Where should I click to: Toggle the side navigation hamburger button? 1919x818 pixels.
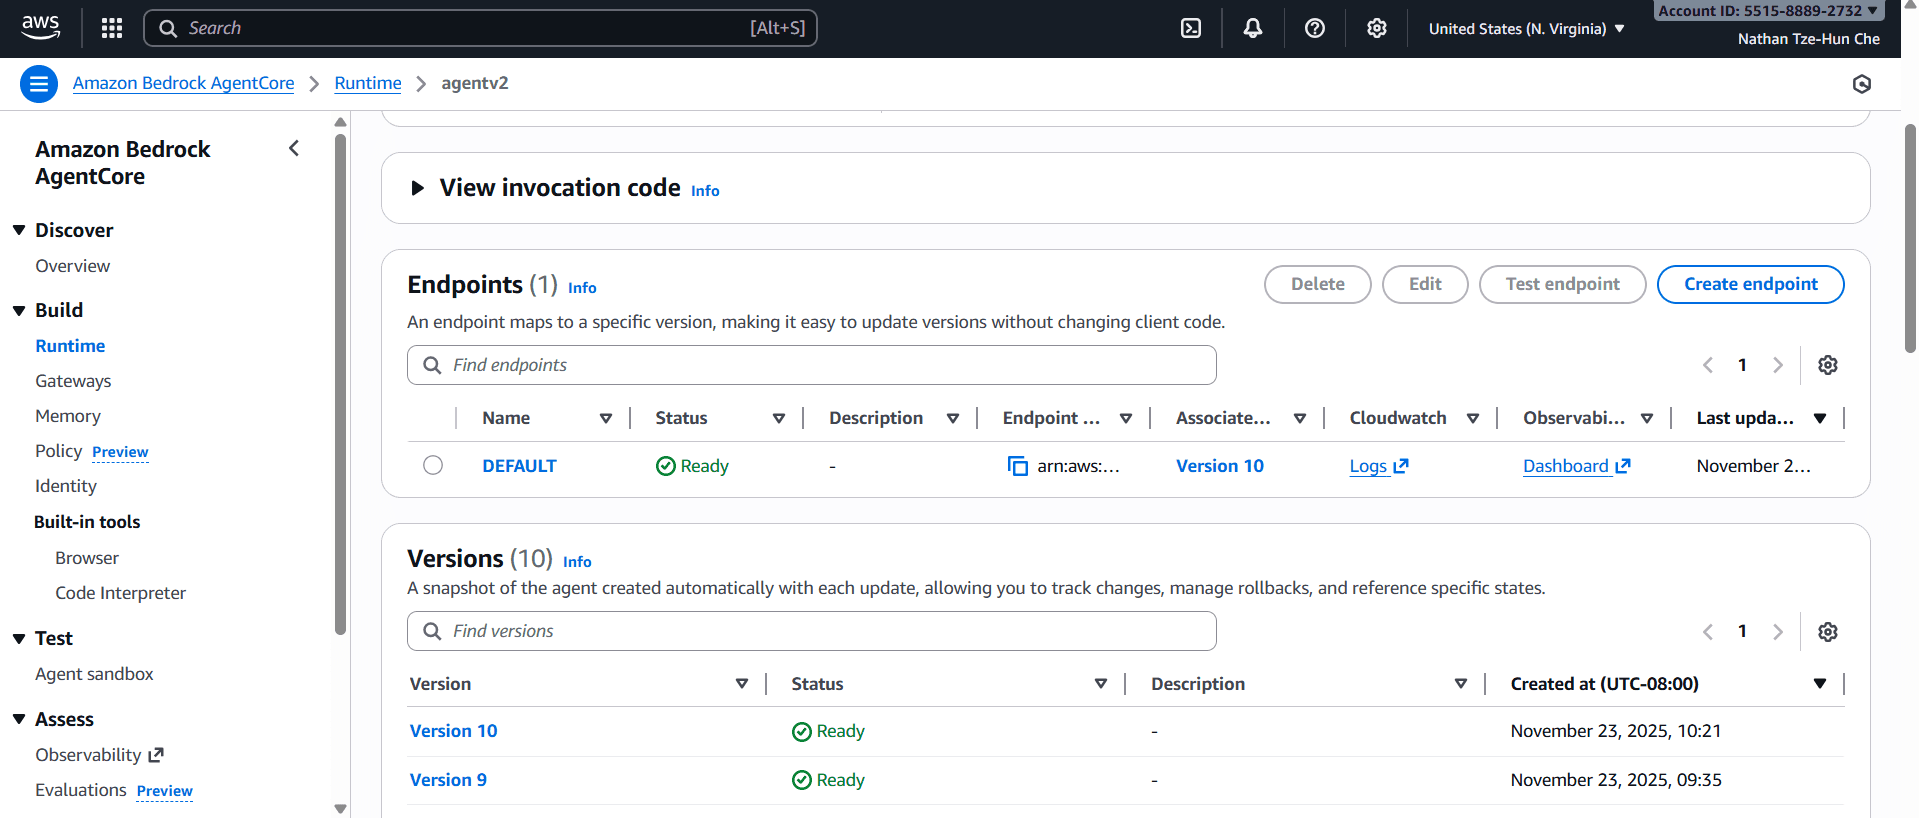coord(39,84)
